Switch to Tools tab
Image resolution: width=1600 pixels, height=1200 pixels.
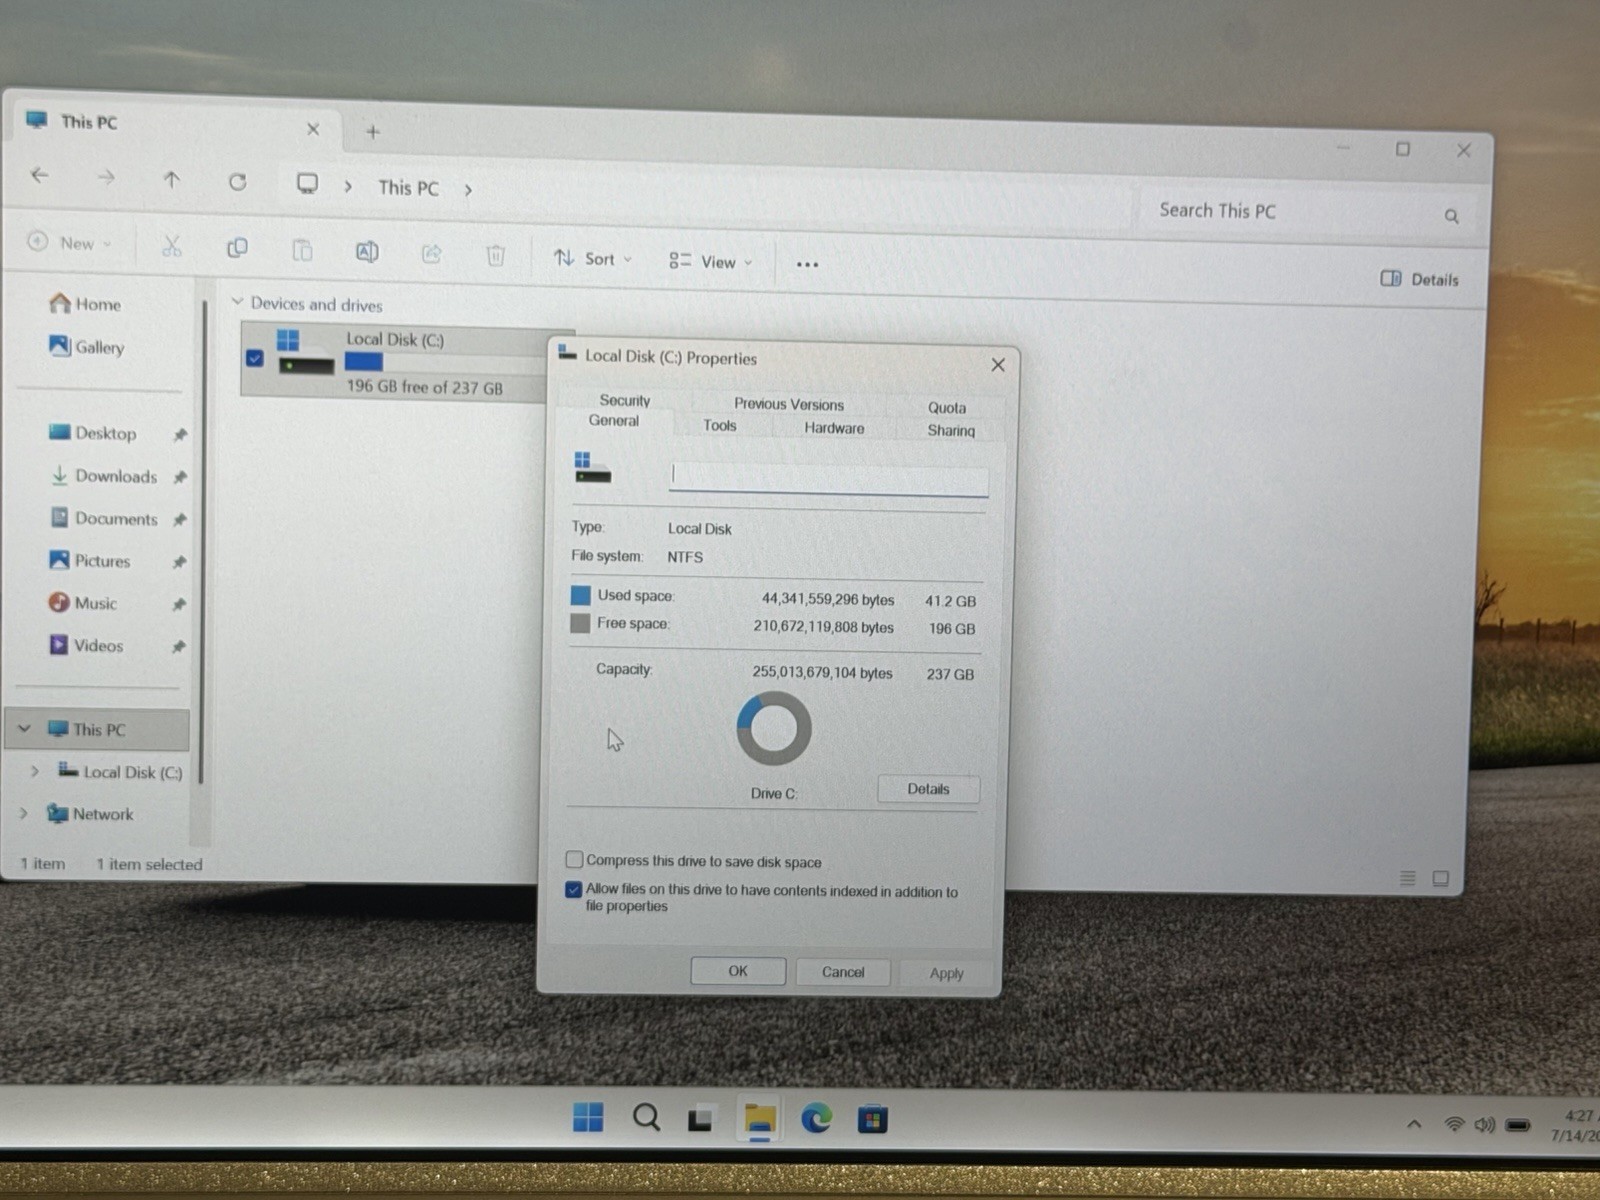click(719, 425)
